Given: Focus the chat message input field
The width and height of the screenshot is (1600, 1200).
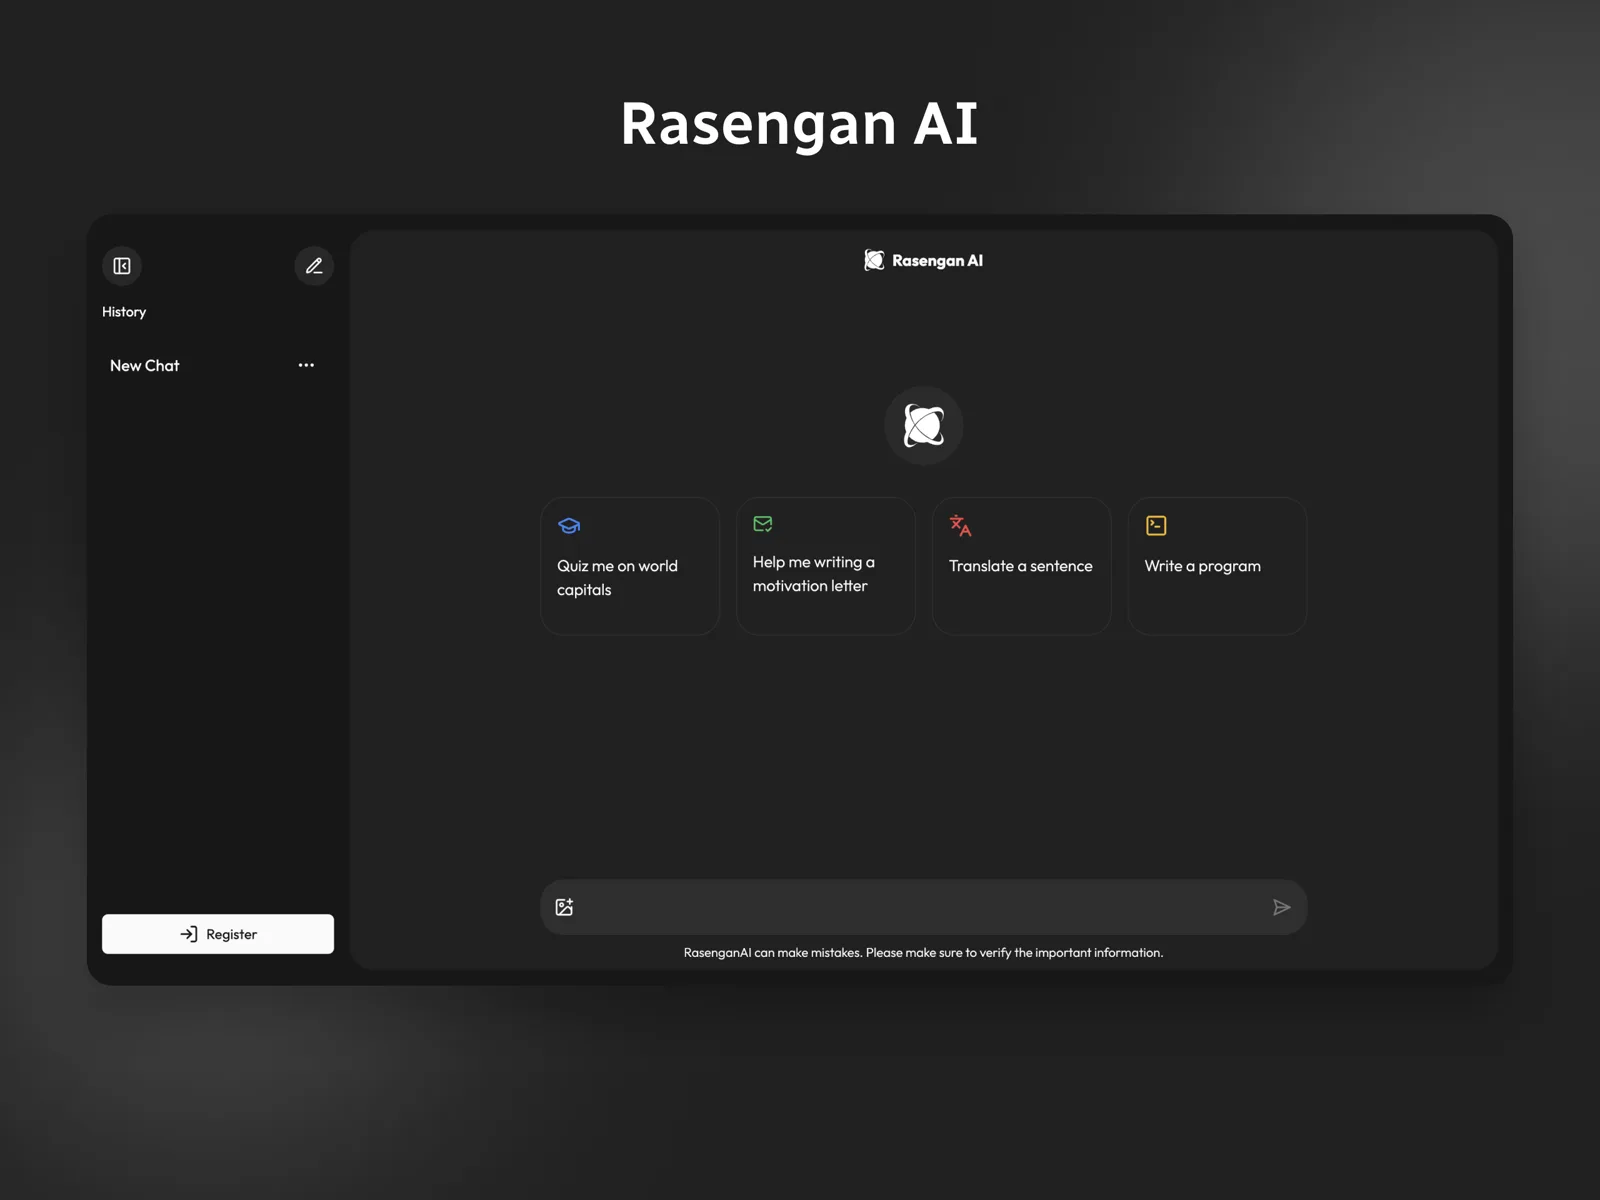Looking at the screenshot, I should click(x=924, y=907).
